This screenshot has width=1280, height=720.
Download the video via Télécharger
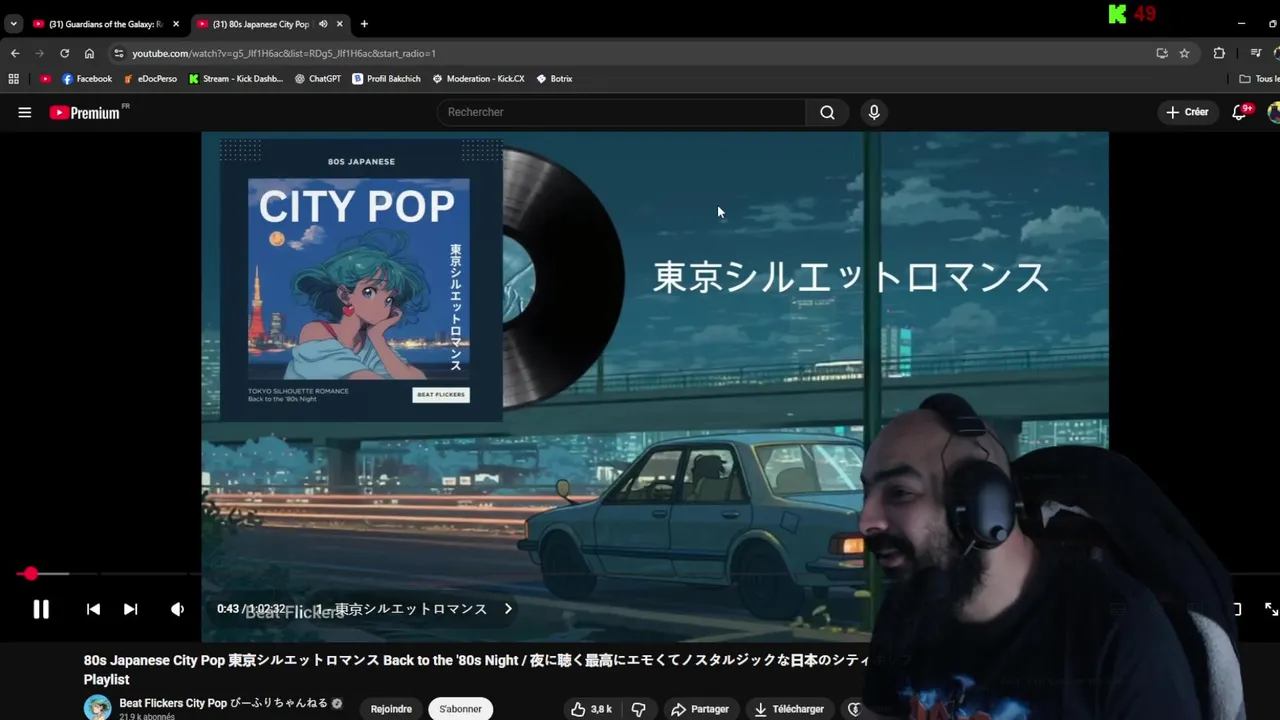790,709
